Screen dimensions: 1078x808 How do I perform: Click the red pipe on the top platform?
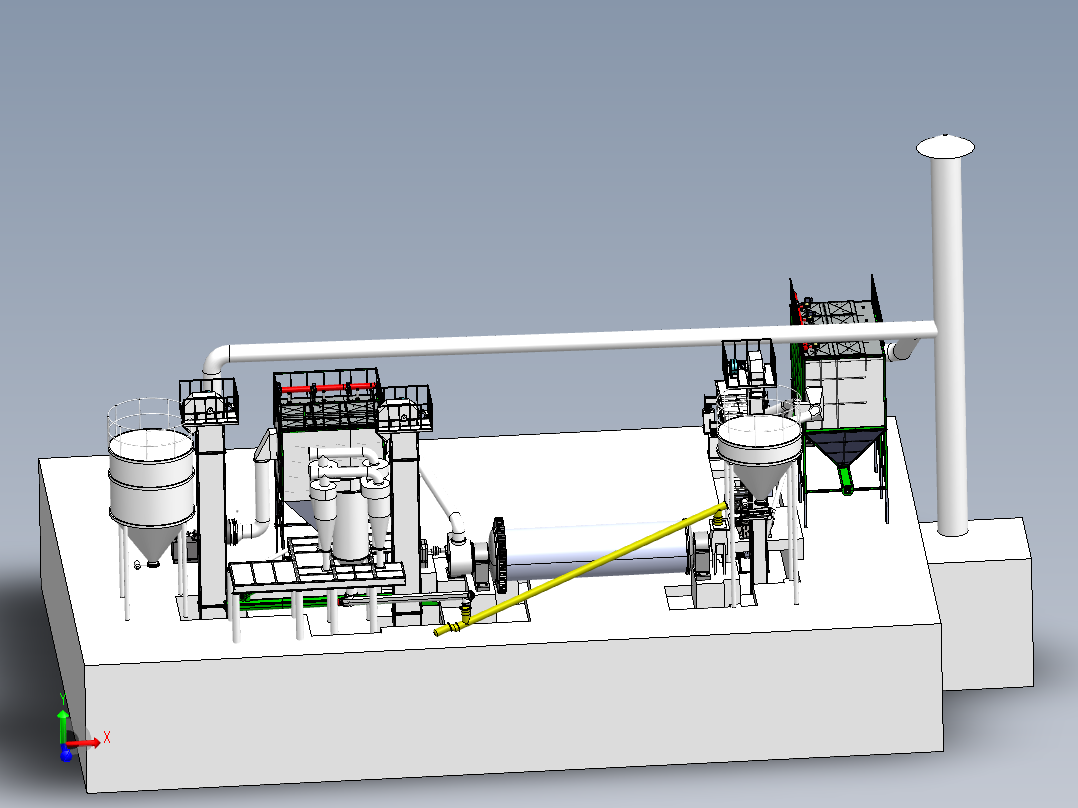click(328, 388)
